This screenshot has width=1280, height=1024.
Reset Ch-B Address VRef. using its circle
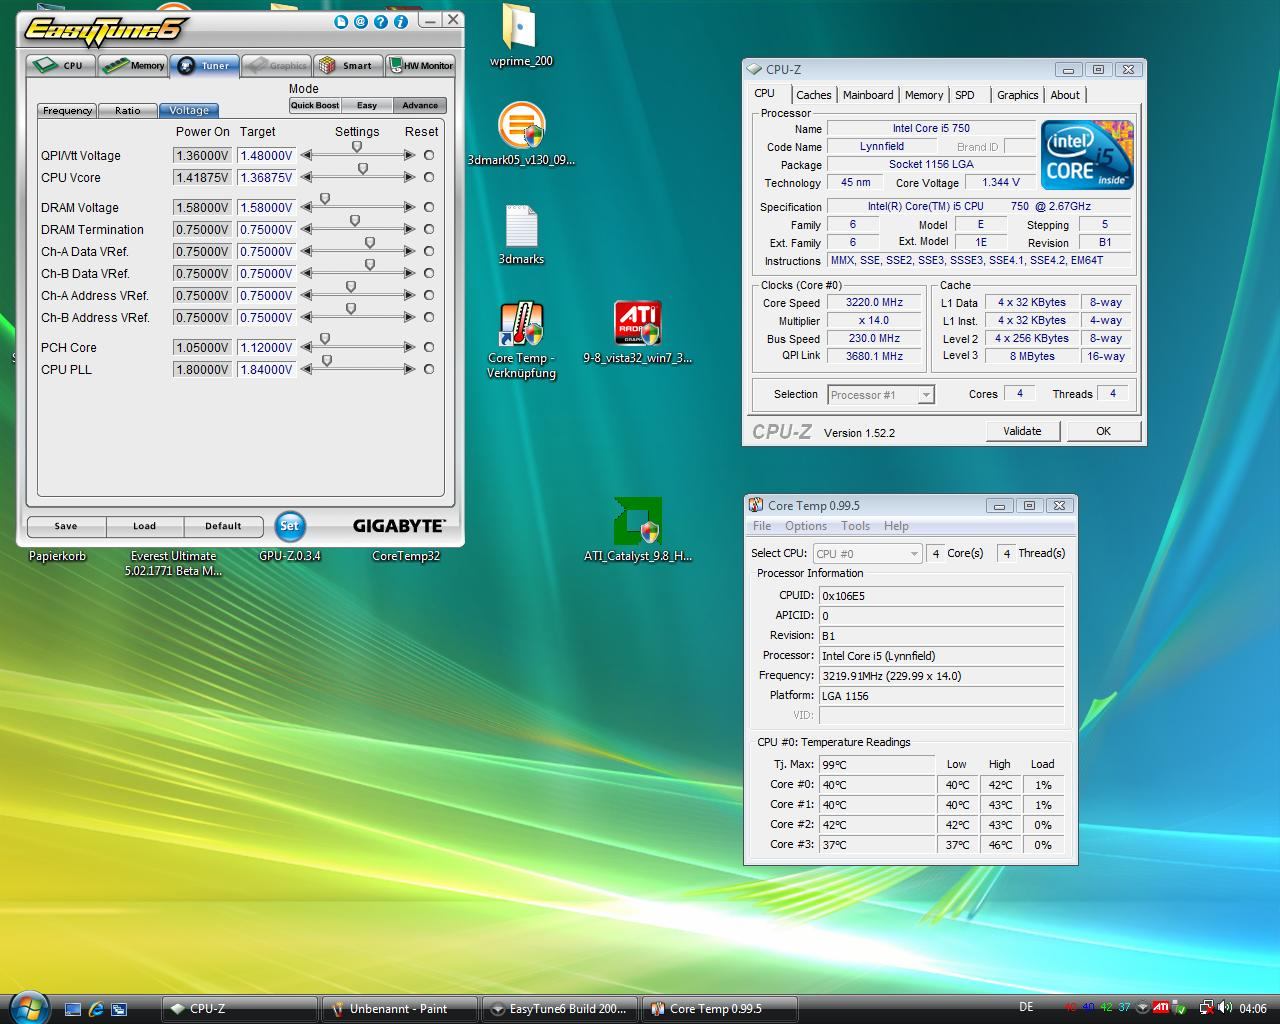coord(429,317)
